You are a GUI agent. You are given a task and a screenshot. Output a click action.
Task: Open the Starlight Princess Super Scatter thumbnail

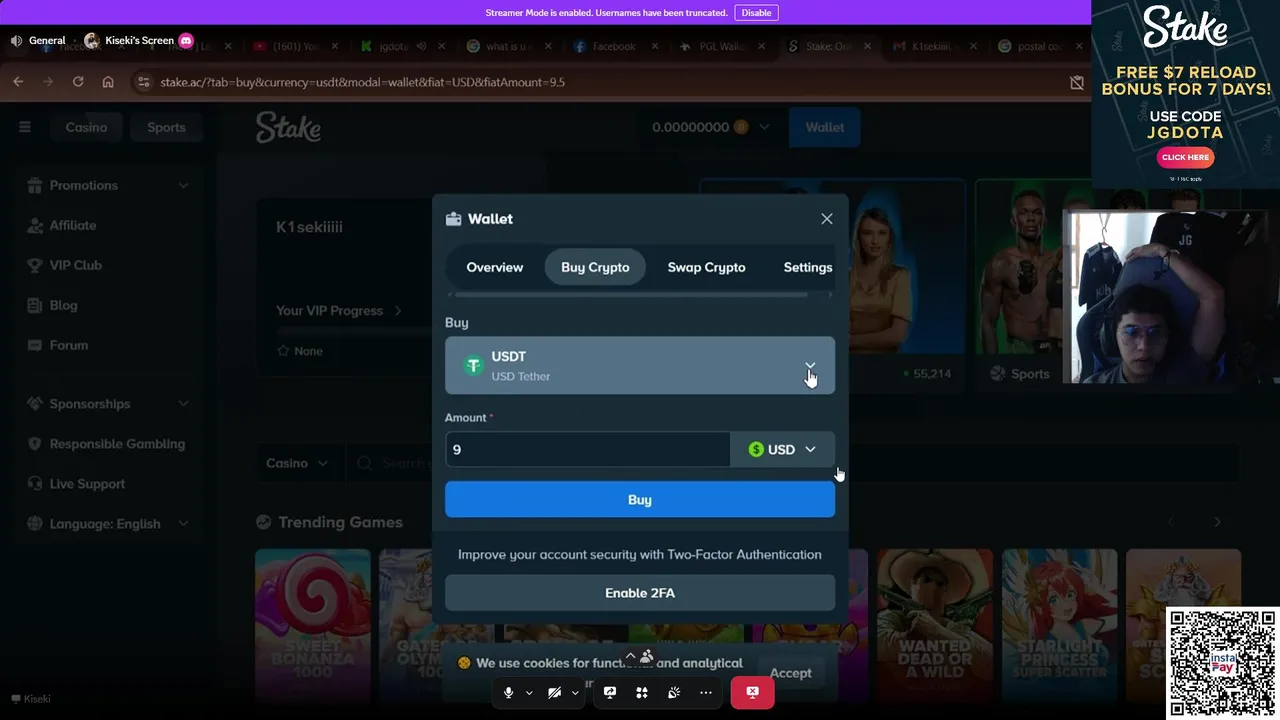[x=1059, y=625]
